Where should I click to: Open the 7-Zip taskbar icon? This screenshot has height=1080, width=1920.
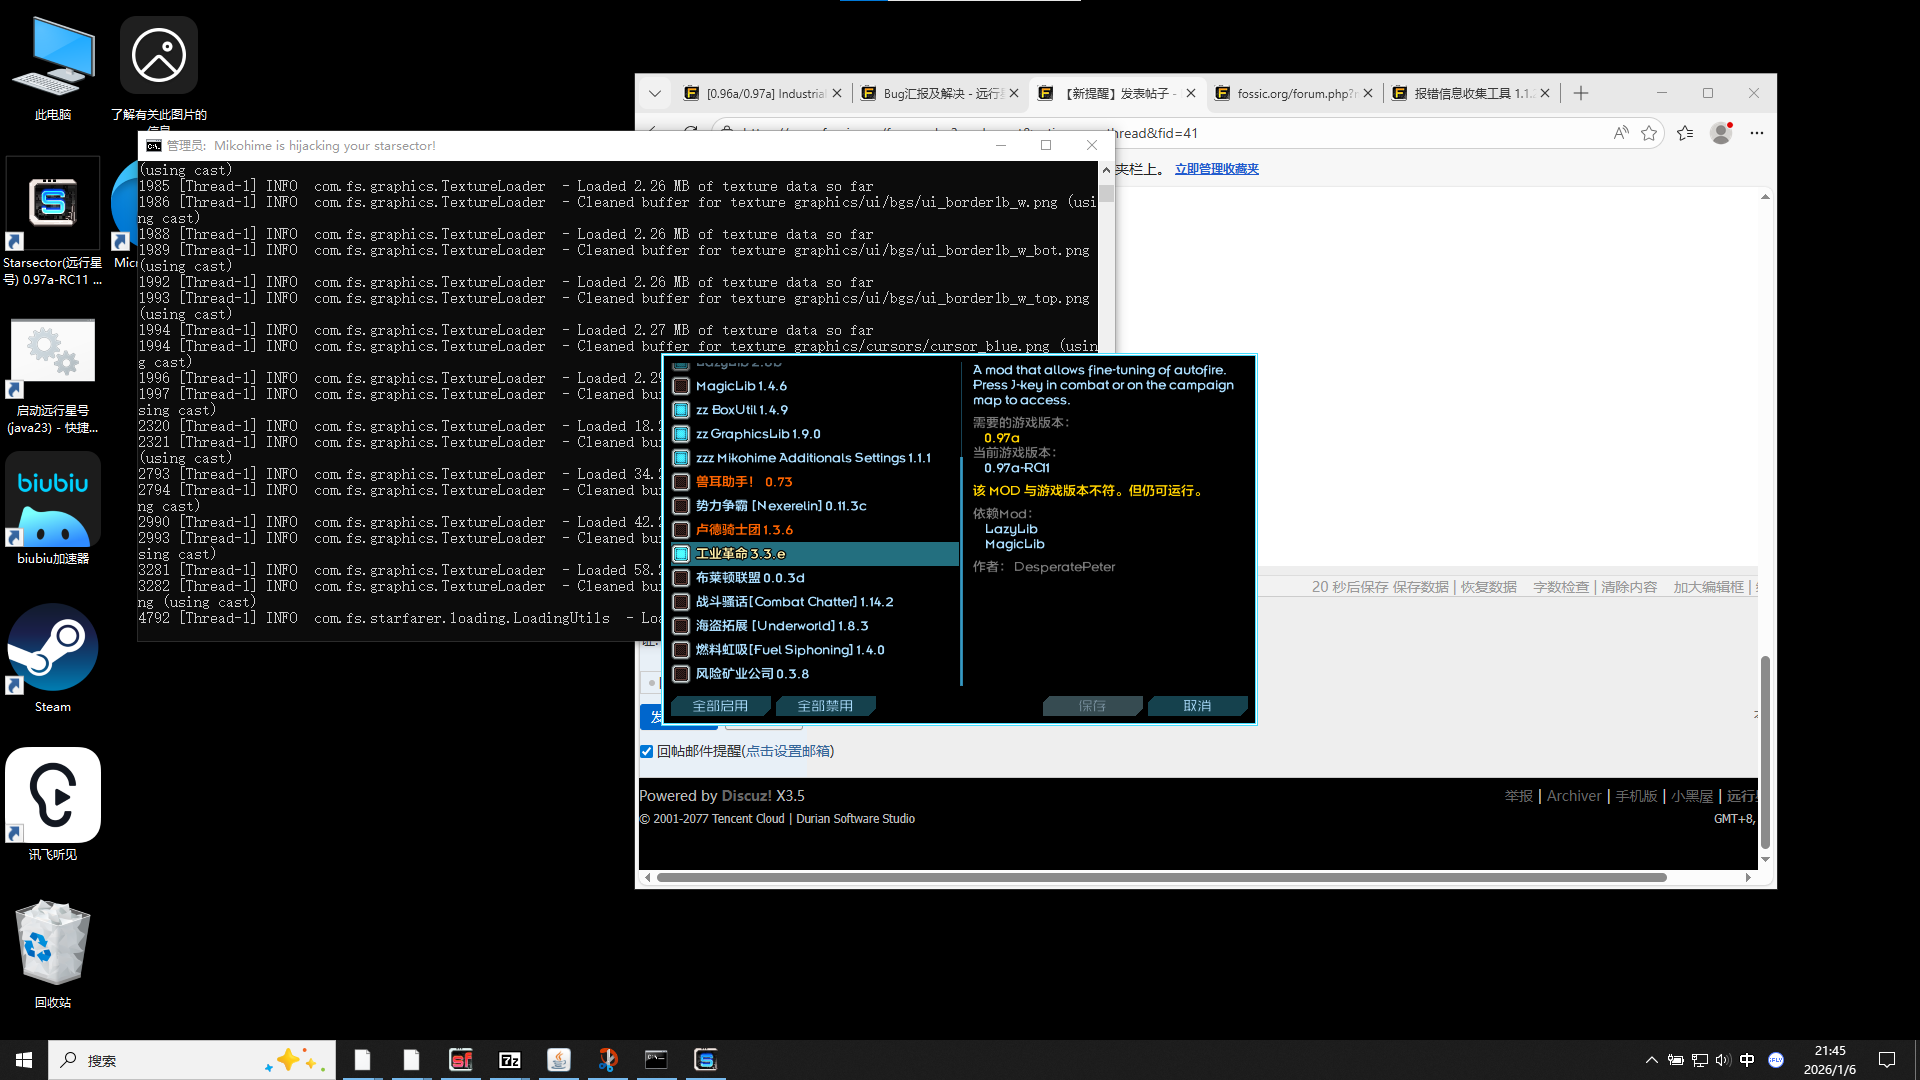tap(509, 1060)
